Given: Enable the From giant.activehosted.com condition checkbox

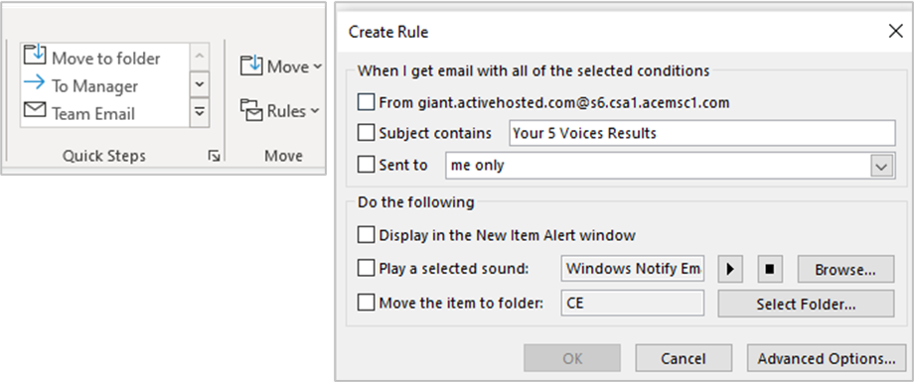Looking at the screenshot, I should [366, 103].
